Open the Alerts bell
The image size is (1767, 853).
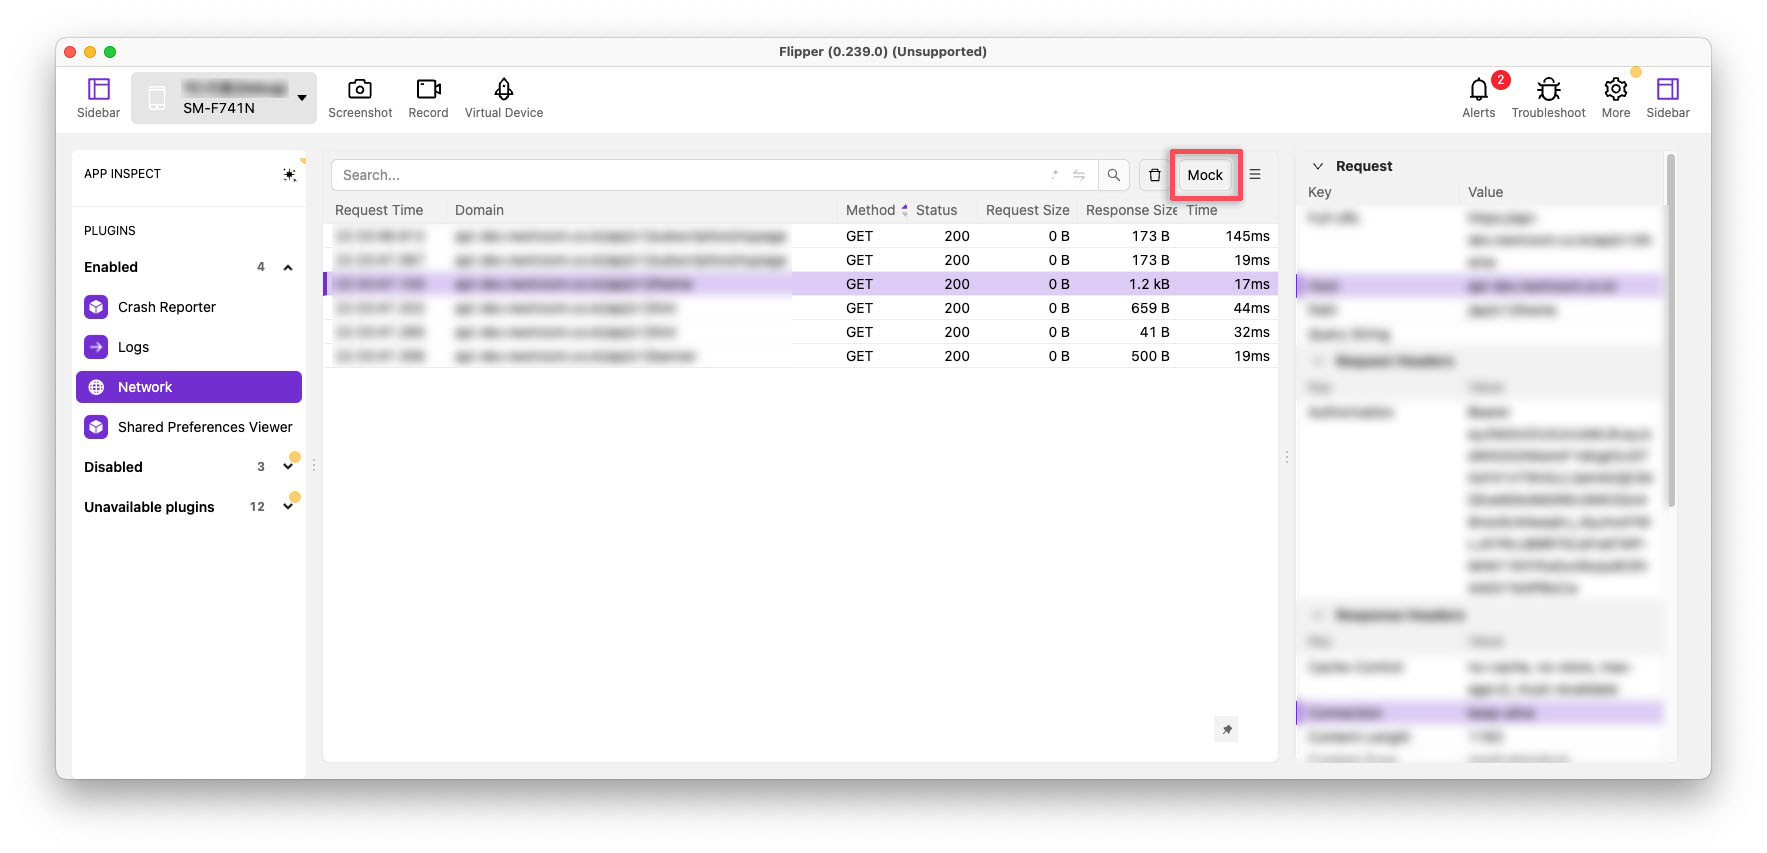pos(1478,98)
